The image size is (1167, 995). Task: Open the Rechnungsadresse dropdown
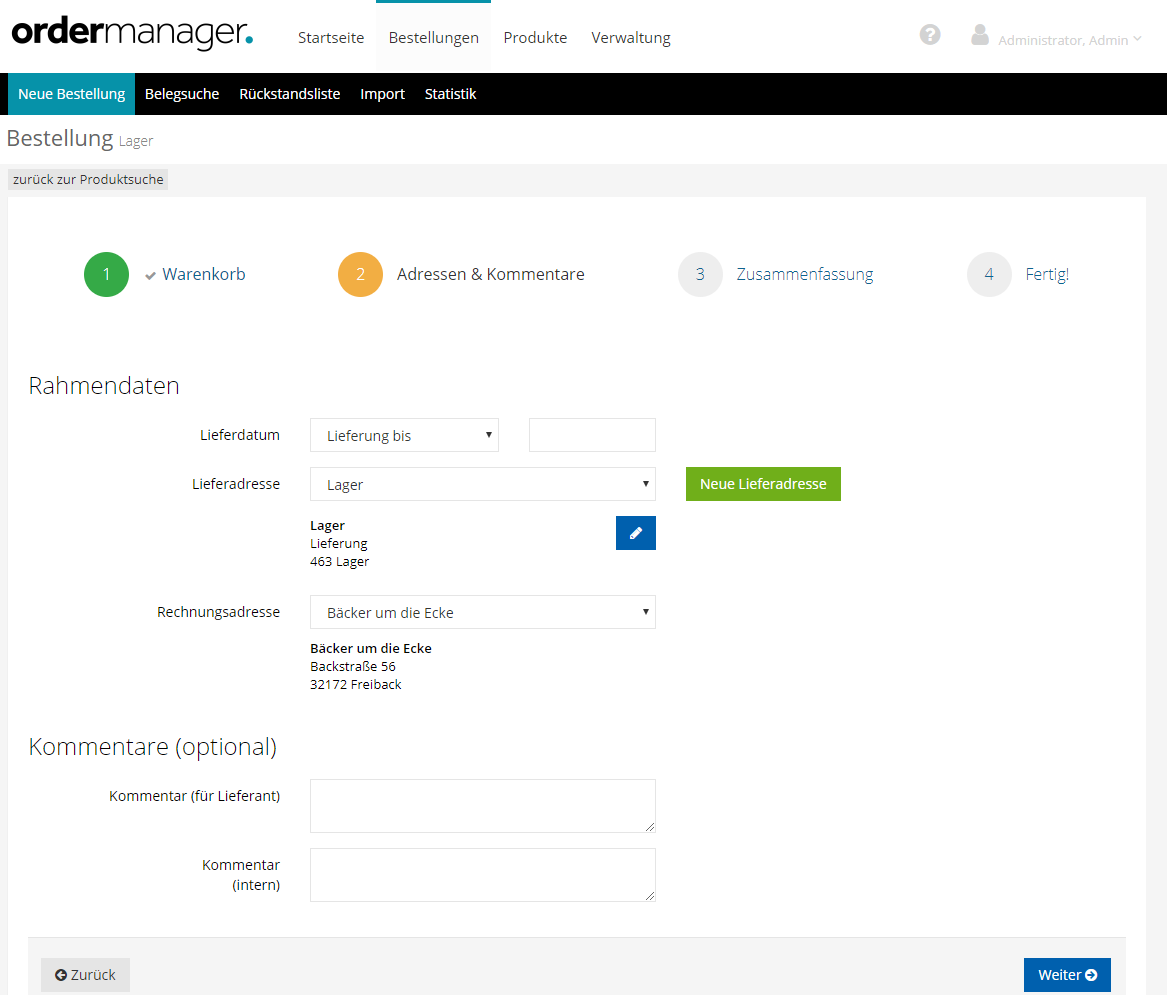click(x=482, y=612)
